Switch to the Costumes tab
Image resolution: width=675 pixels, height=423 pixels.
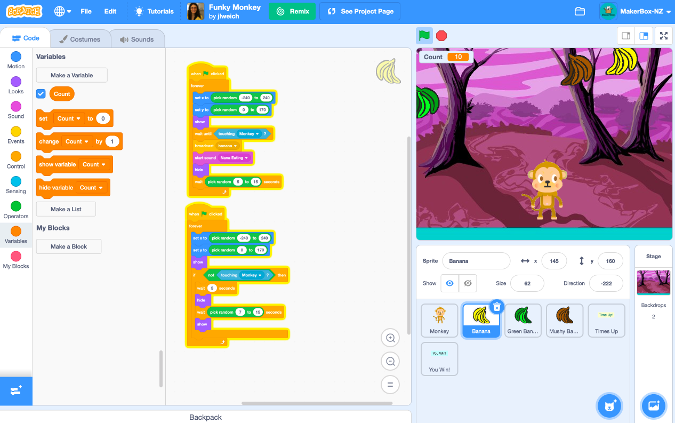[78, 39]
